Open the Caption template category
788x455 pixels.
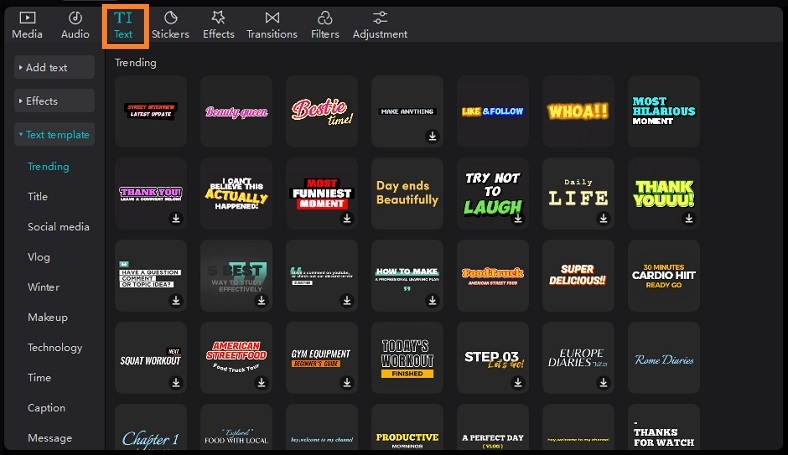point(46,408)
